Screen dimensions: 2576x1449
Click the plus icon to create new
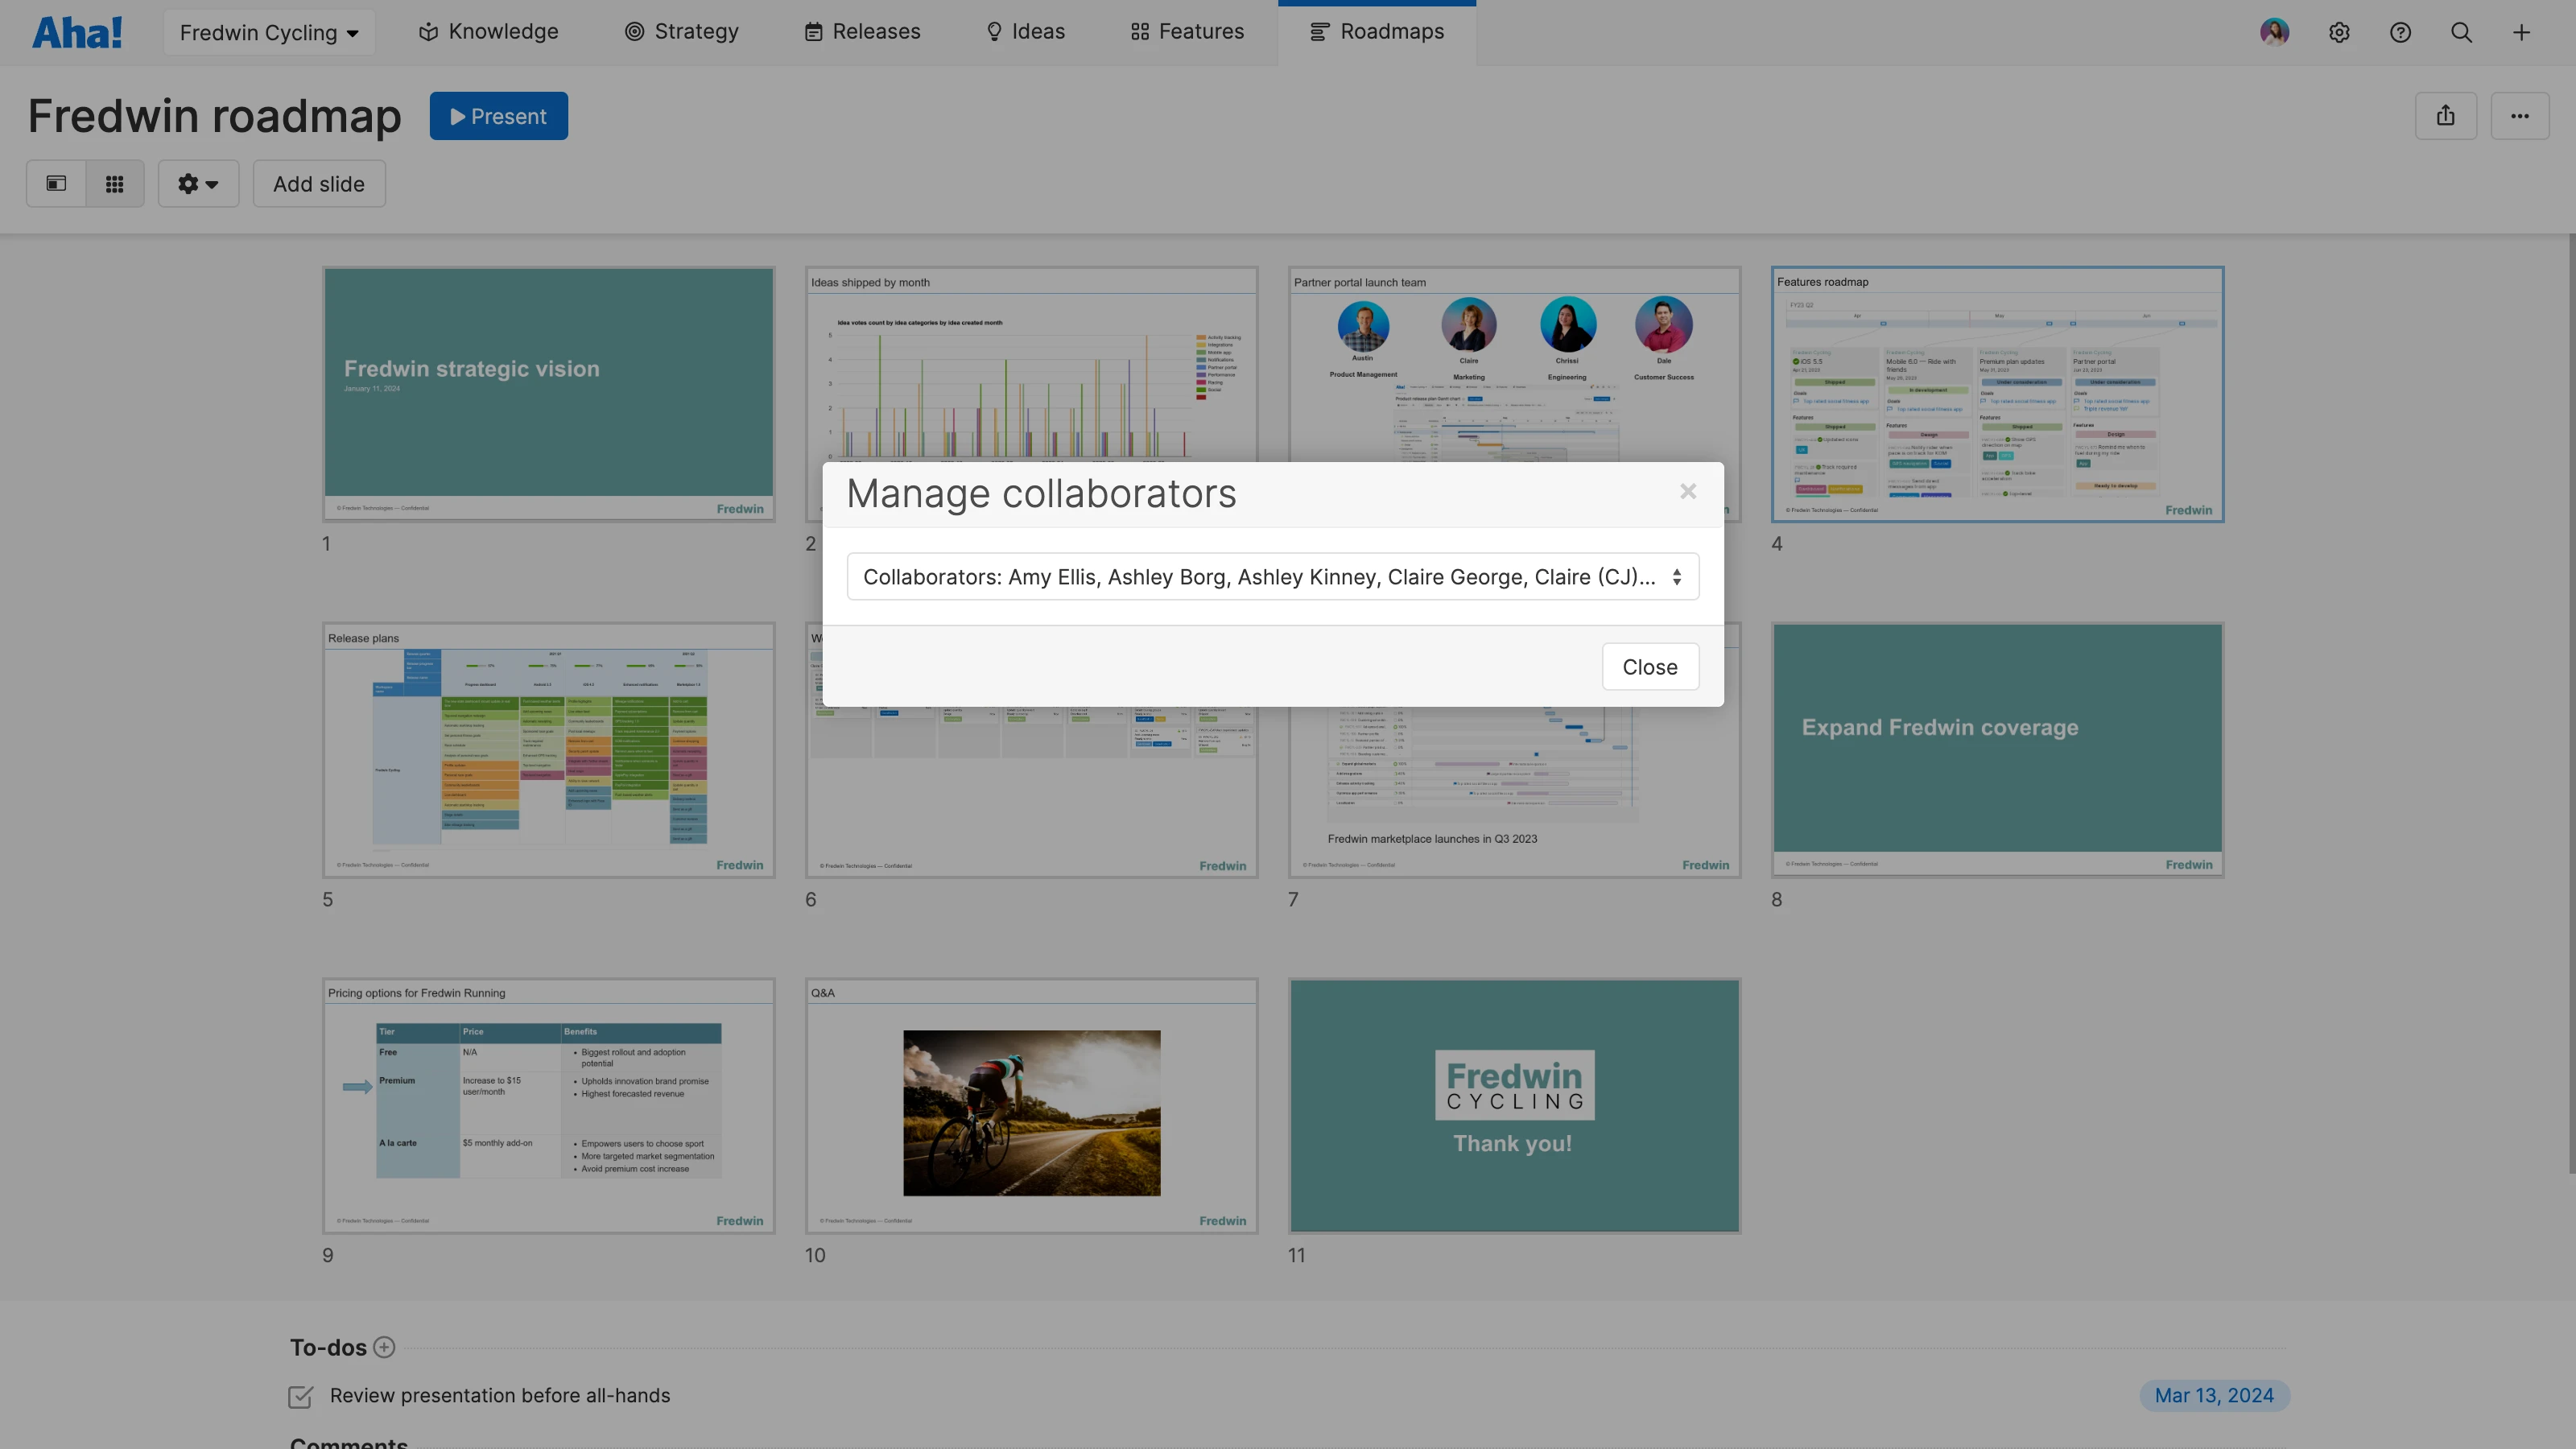pyautogui.click(x=2521, y=31)
